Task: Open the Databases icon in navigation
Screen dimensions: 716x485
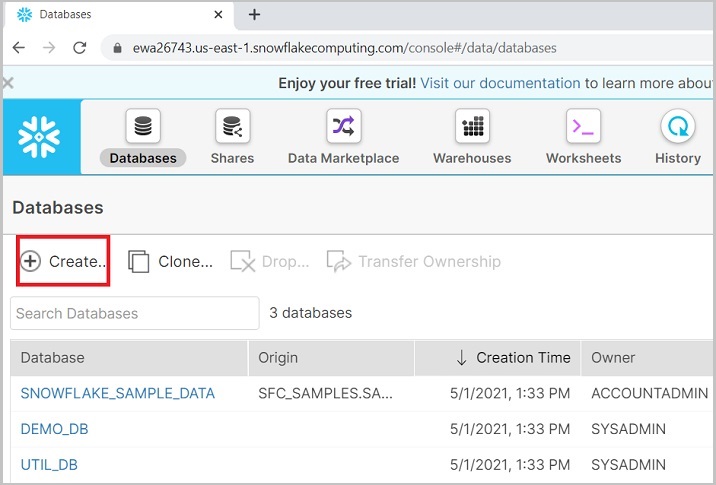Action: [143, 127]
